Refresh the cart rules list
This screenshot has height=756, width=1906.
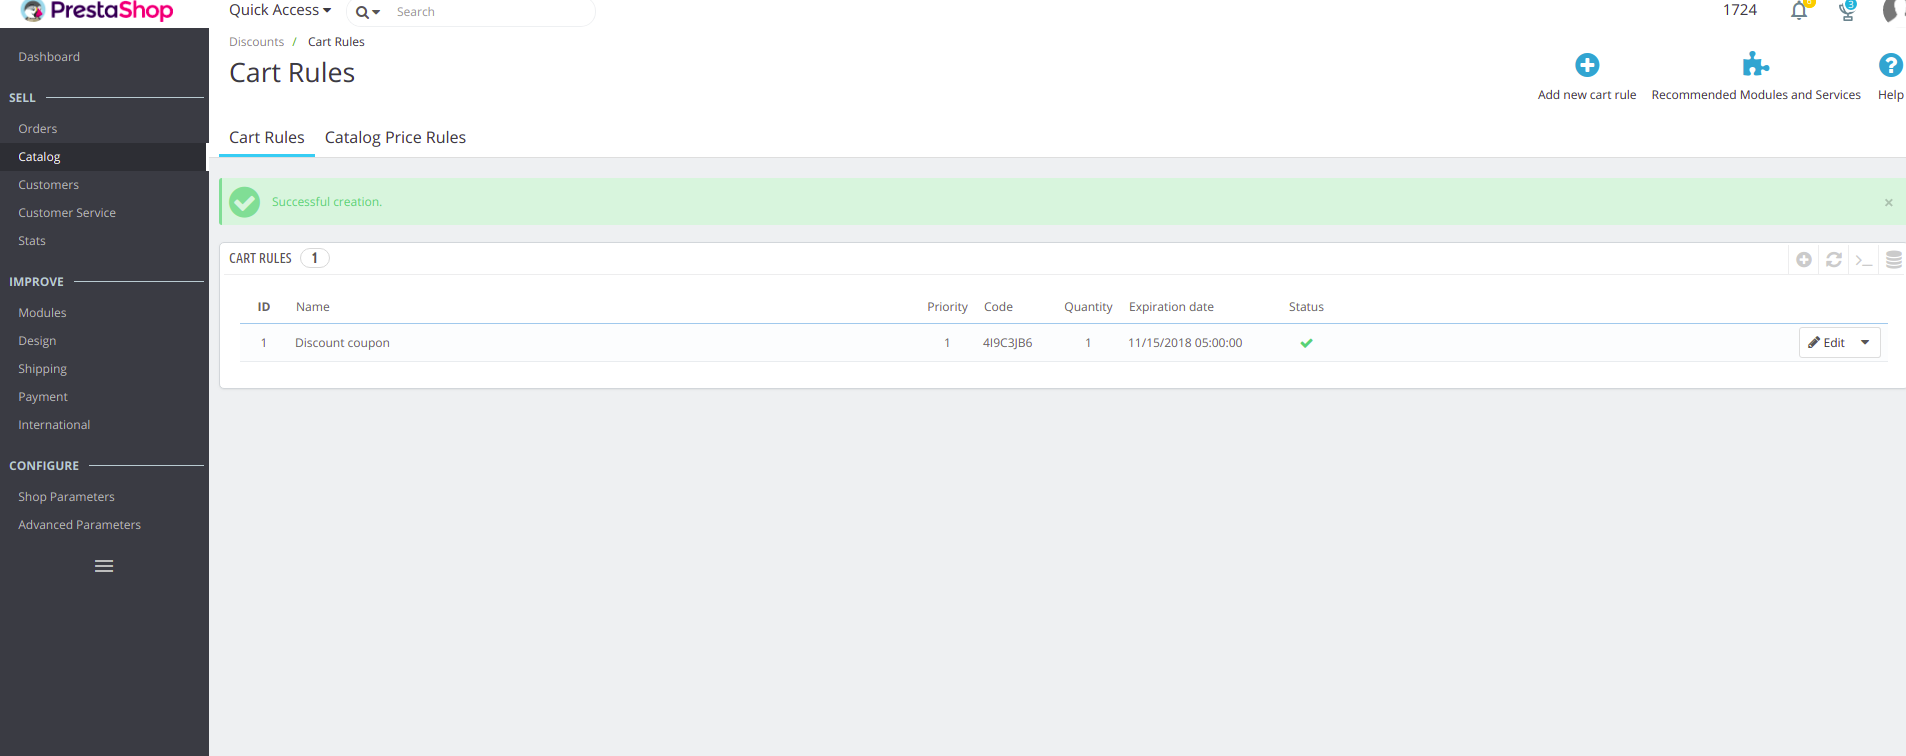tap(1834, 260)
